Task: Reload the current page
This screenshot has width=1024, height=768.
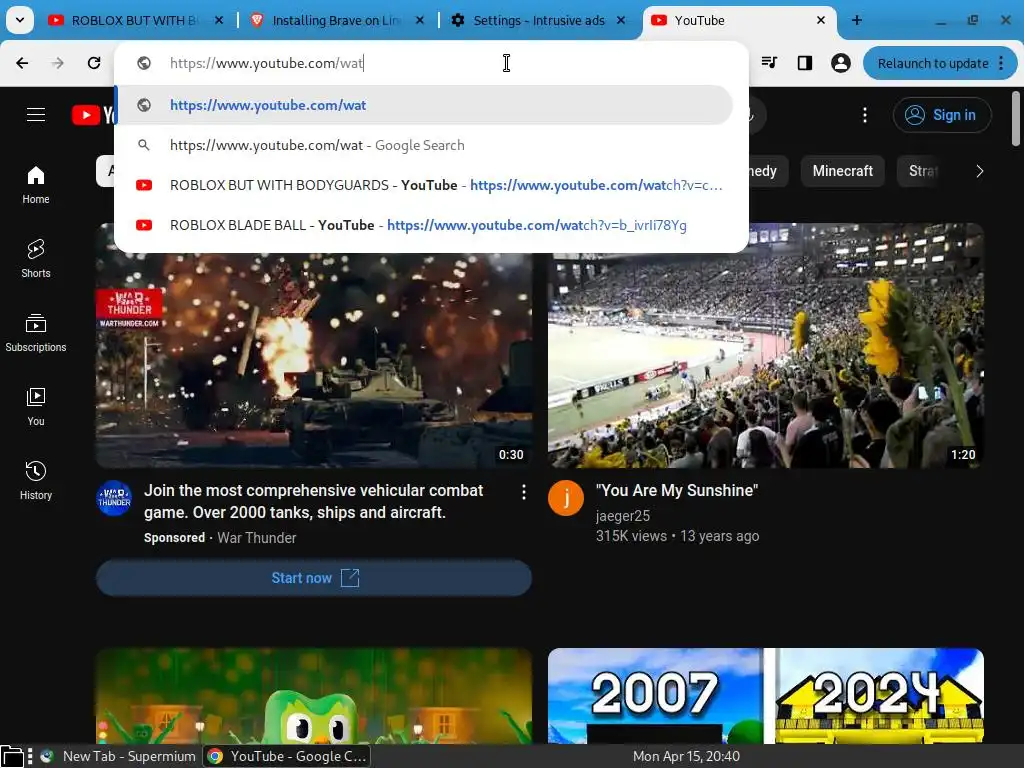Action: coord(94,63)
